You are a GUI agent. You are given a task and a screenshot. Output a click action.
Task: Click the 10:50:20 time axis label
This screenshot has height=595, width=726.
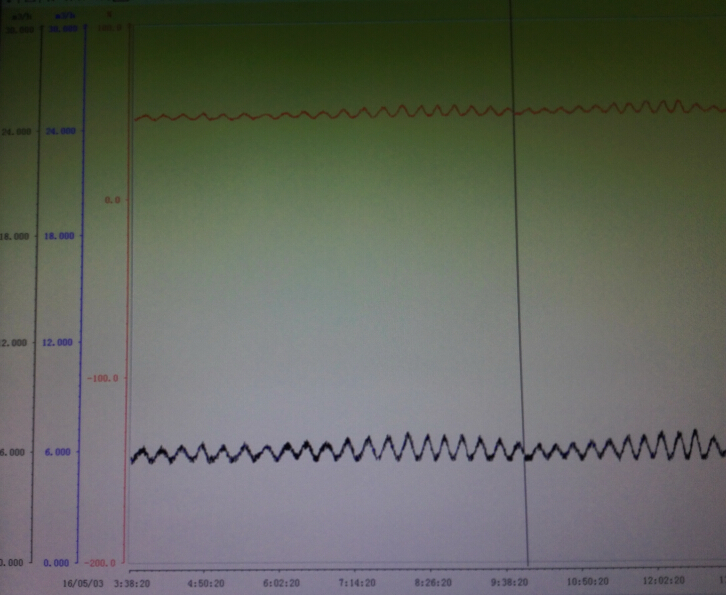pos(588,581)
